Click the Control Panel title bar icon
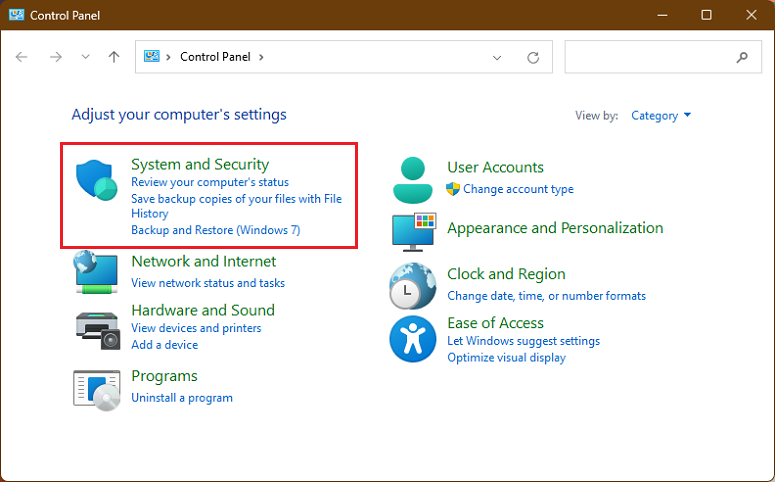This screenshot has width=775, height=482. 16,15
